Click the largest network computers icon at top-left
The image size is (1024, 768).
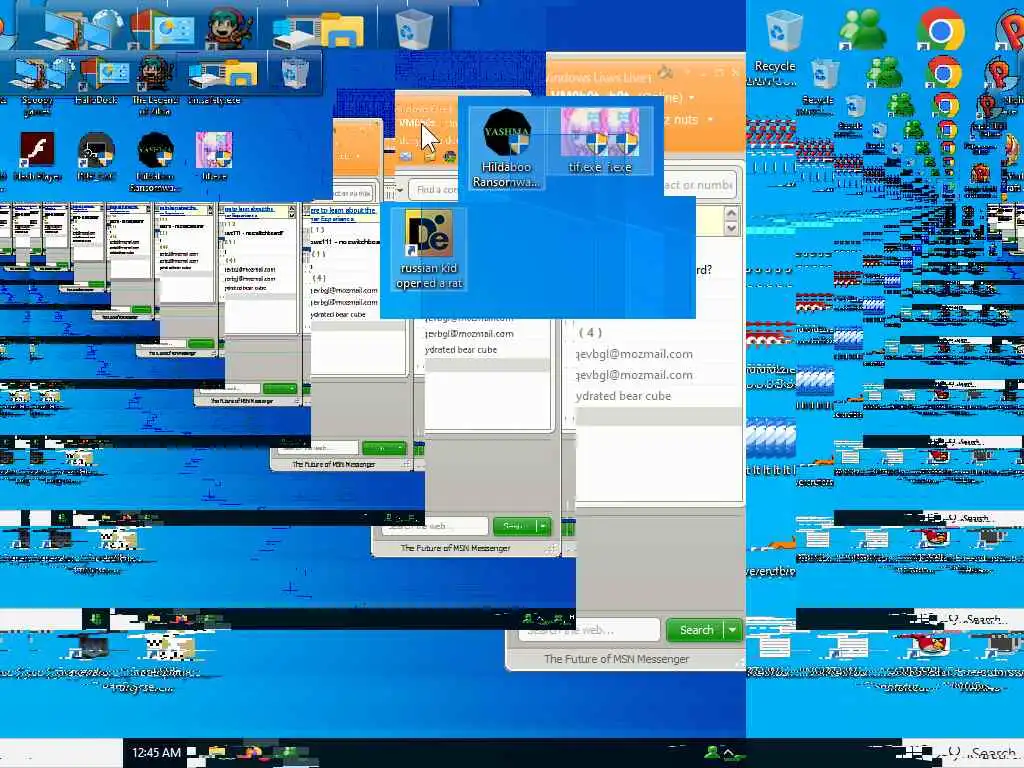78,29
